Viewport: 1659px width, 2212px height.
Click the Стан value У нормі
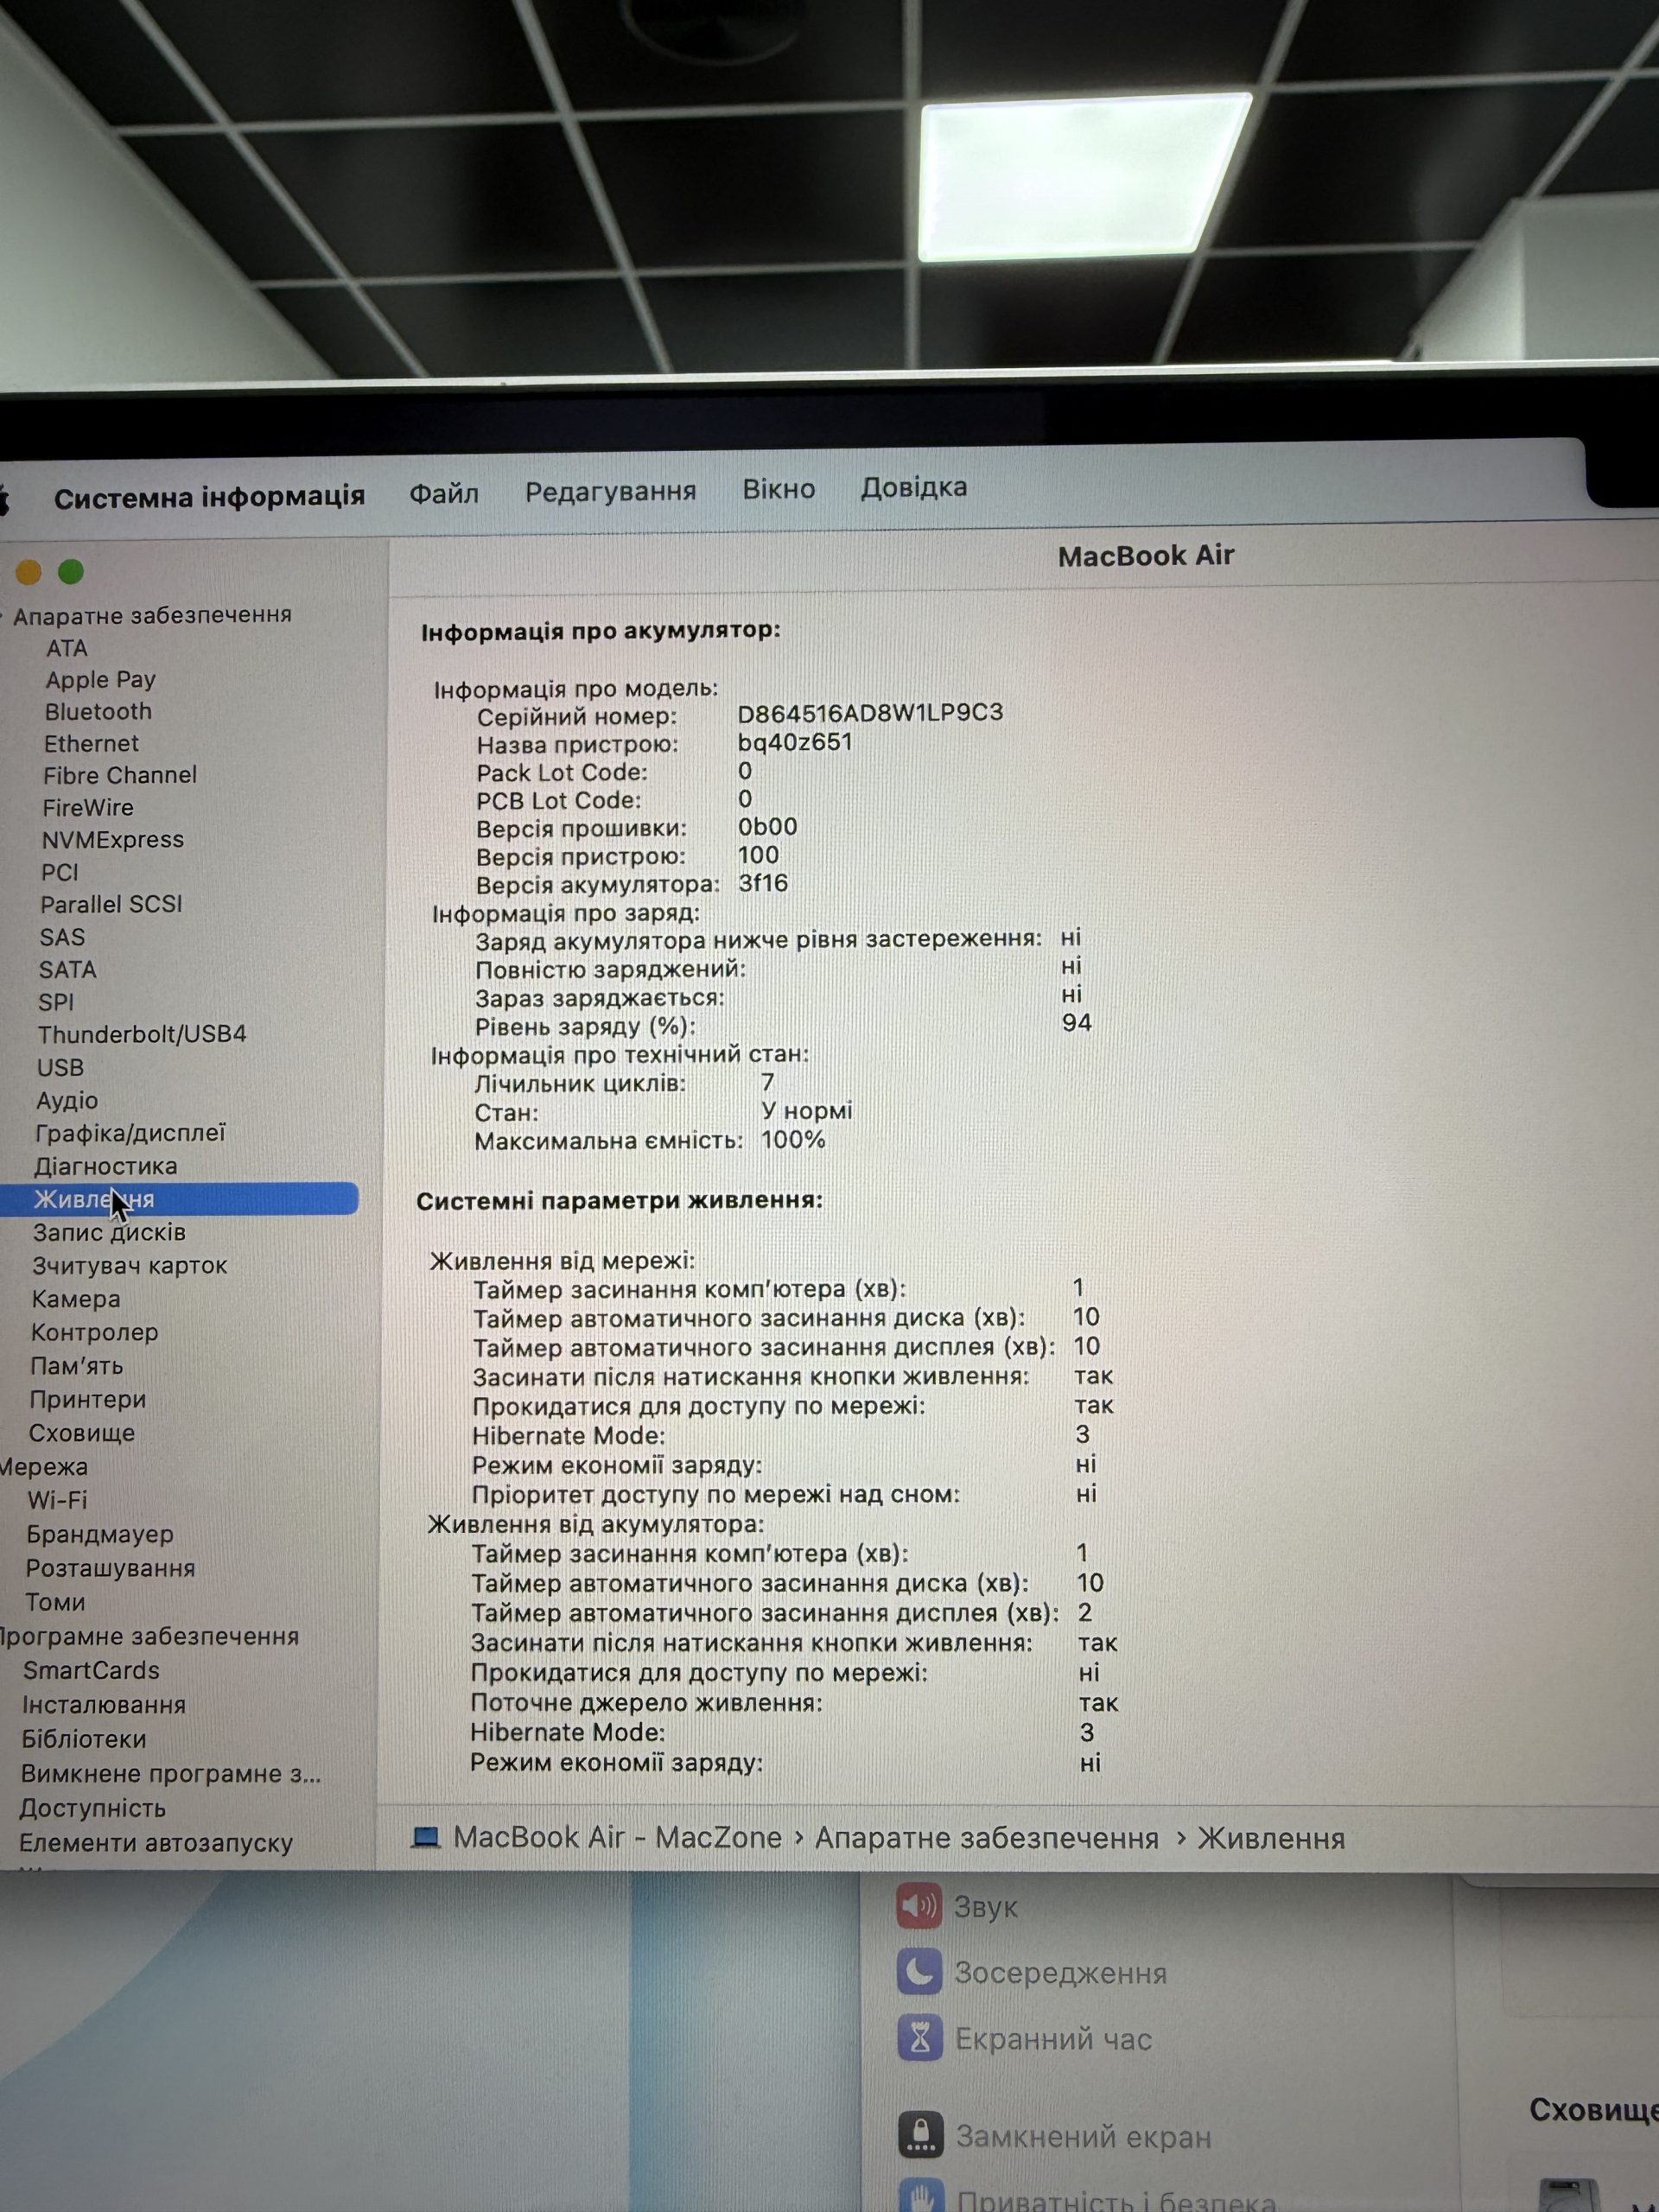(807, 1111)
